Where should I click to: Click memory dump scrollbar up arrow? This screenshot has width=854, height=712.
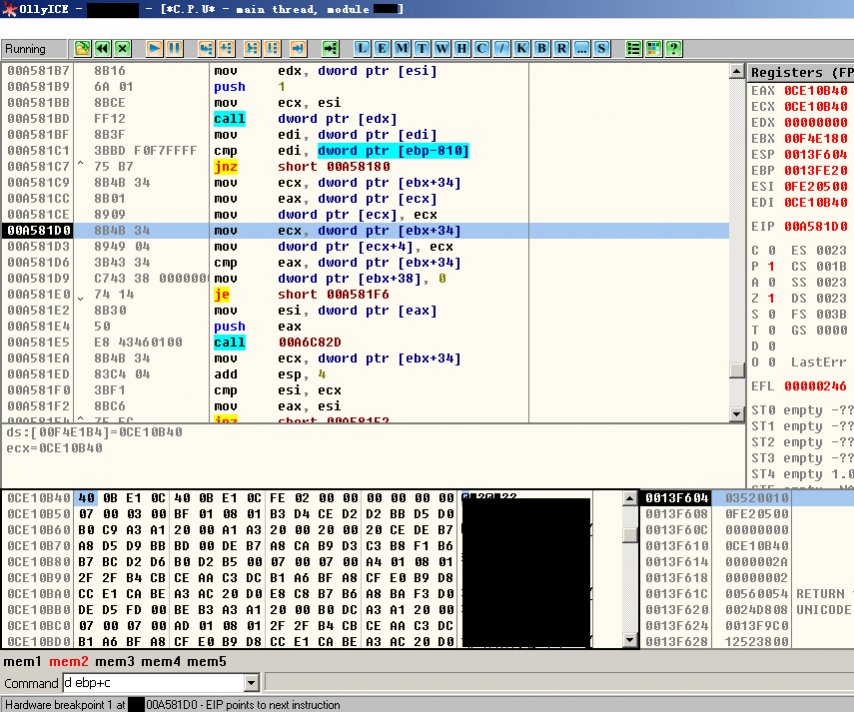pyautogui.click(x=630, y=498)
